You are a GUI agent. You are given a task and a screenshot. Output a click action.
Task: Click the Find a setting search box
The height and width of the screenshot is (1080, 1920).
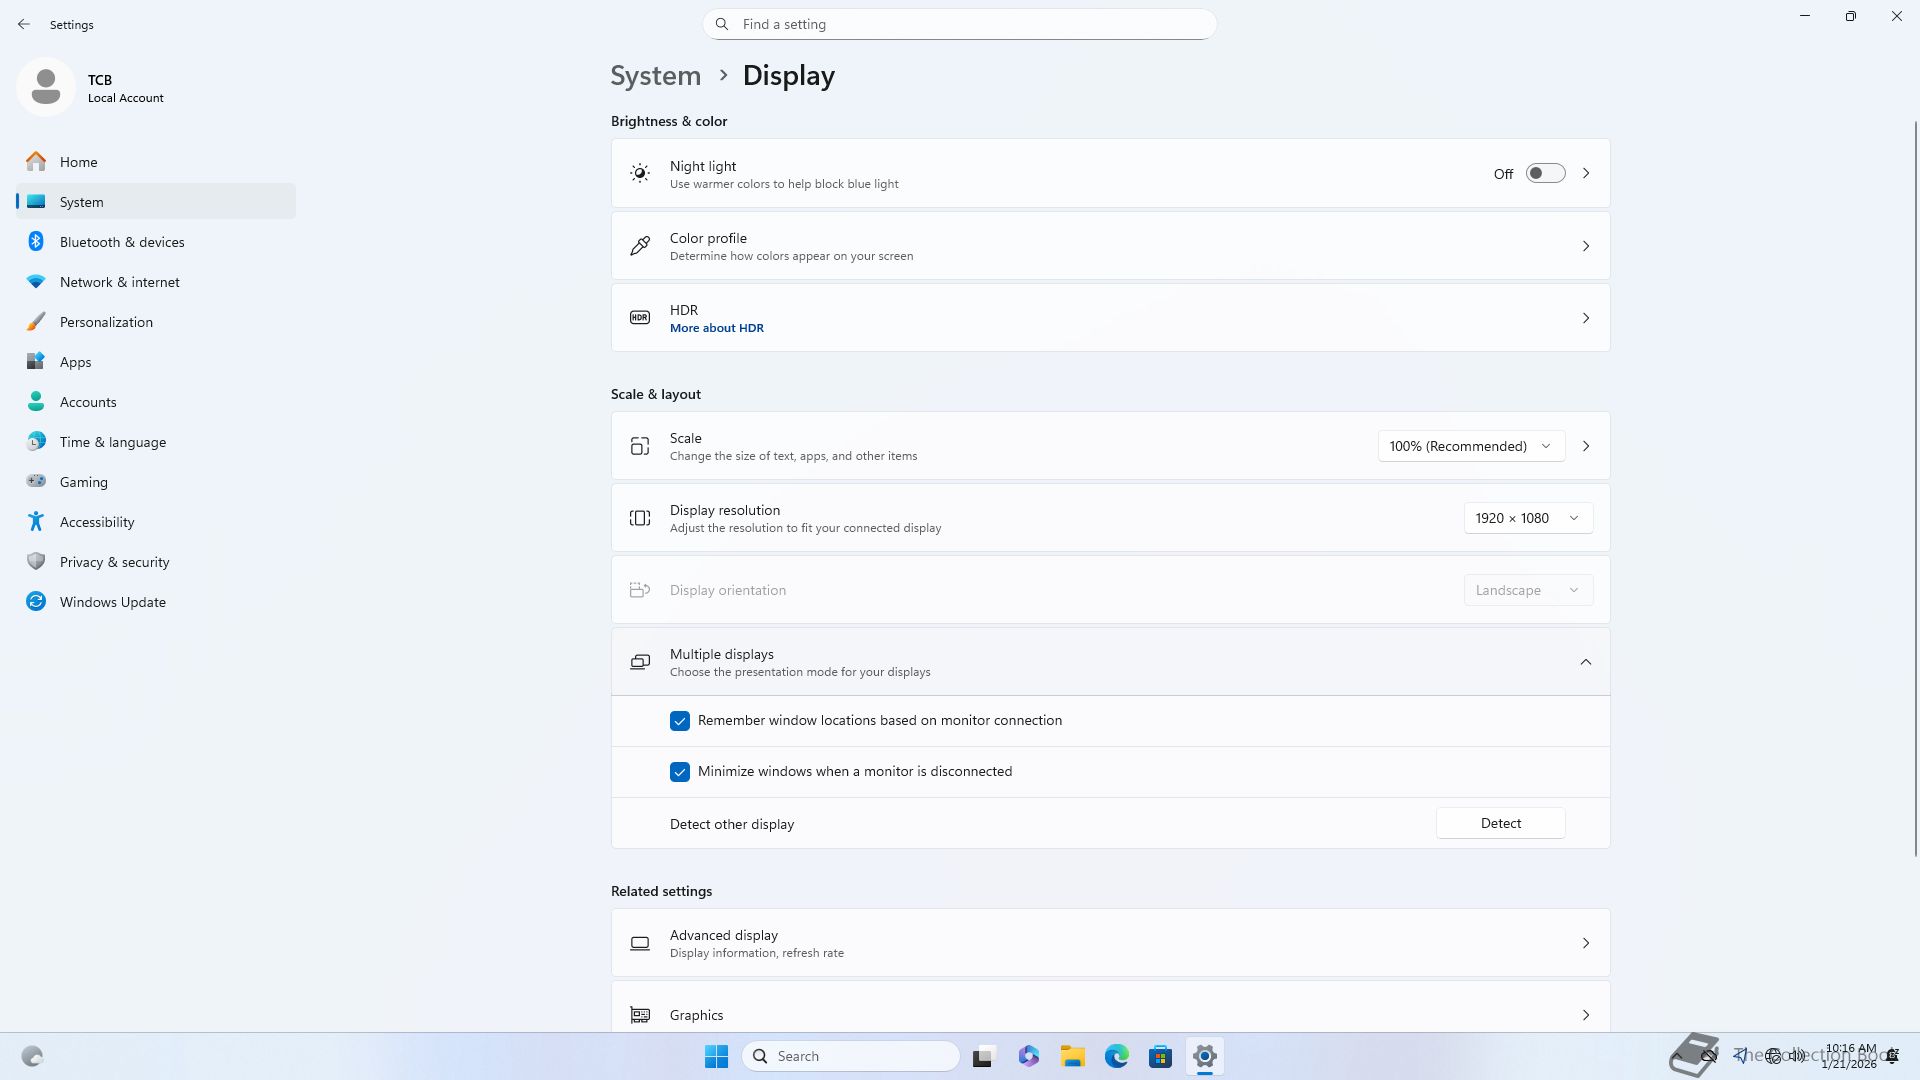[960, 24]
